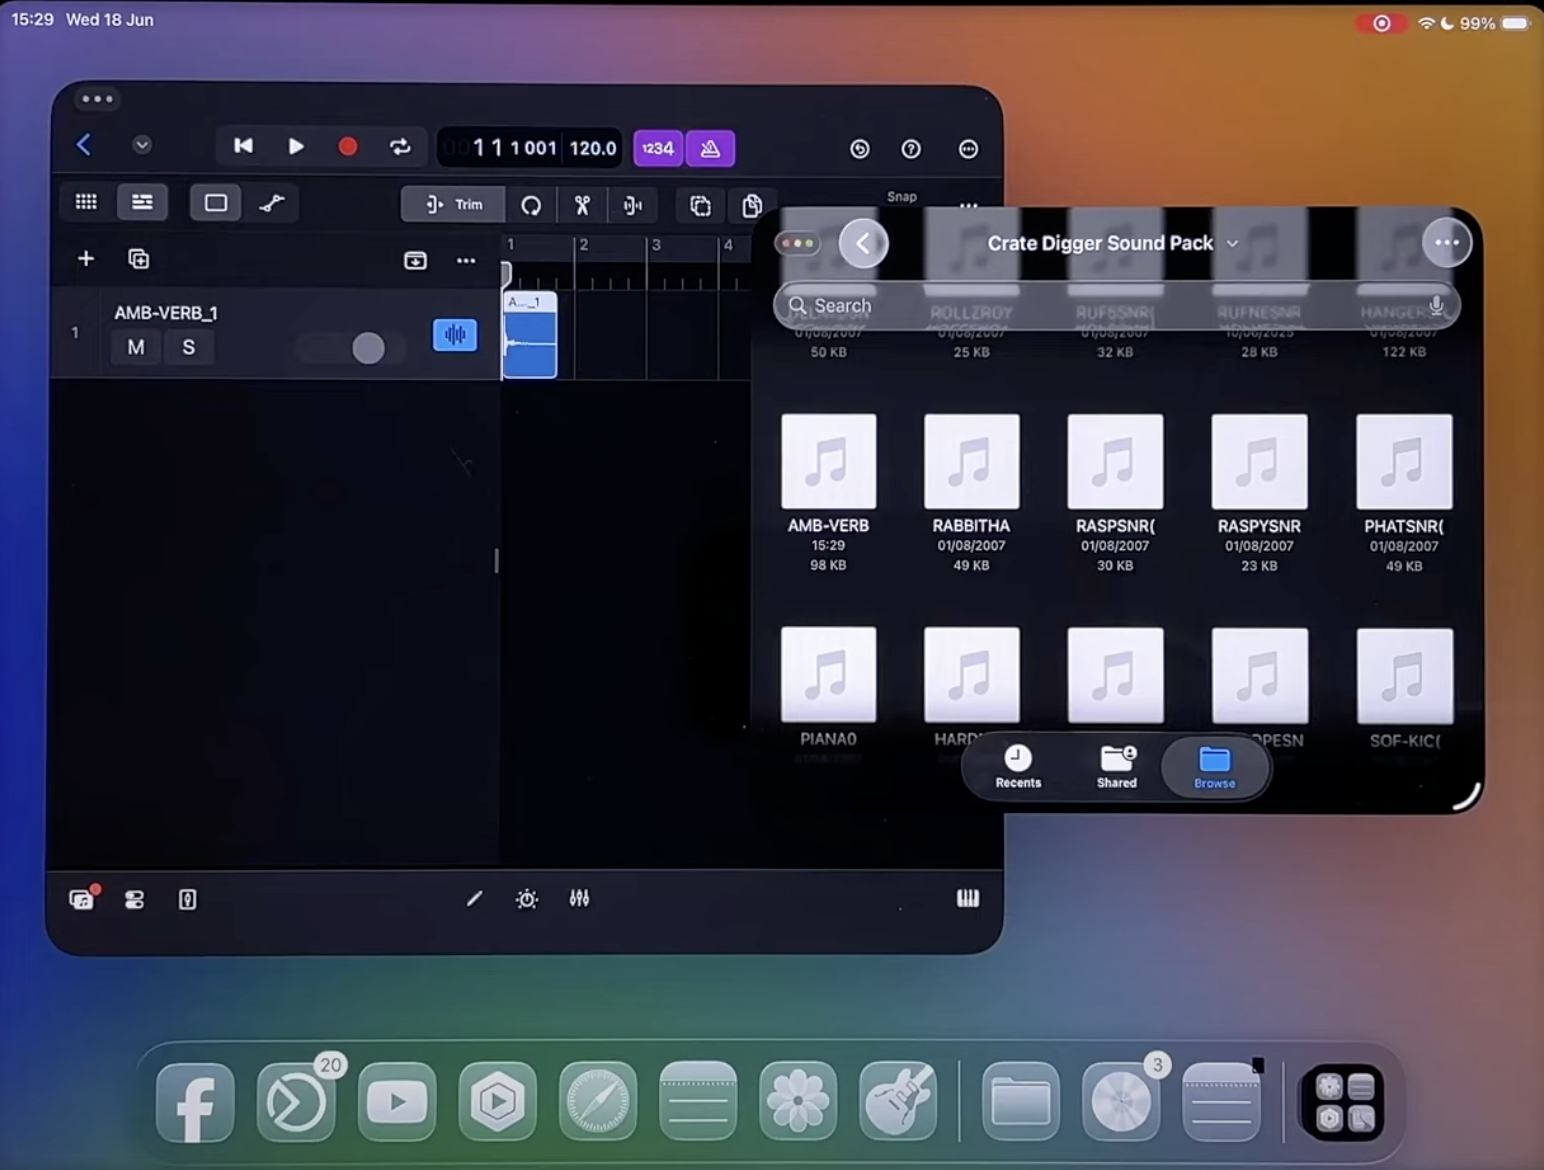The height and width of the screenshot is (1170, 1544).
Task: Open the automation curve view icon
Action: pos(272,204)
